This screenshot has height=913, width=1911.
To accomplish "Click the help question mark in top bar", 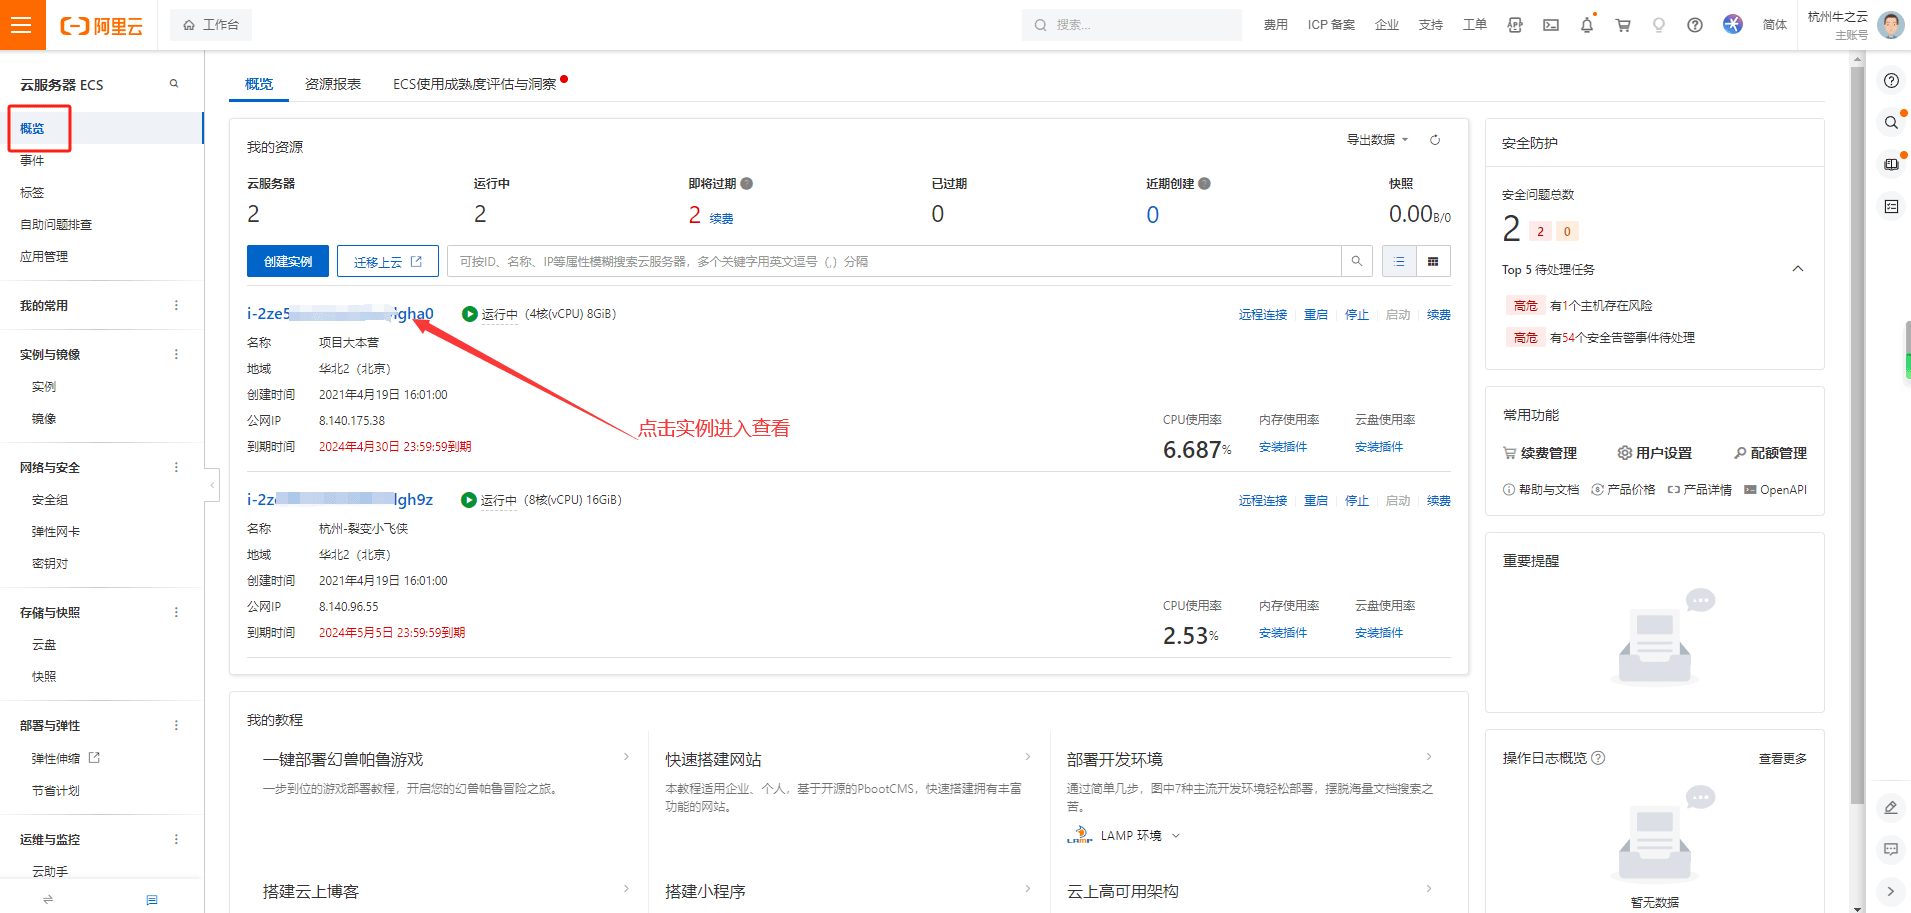I will click(x=1694, y=25).
